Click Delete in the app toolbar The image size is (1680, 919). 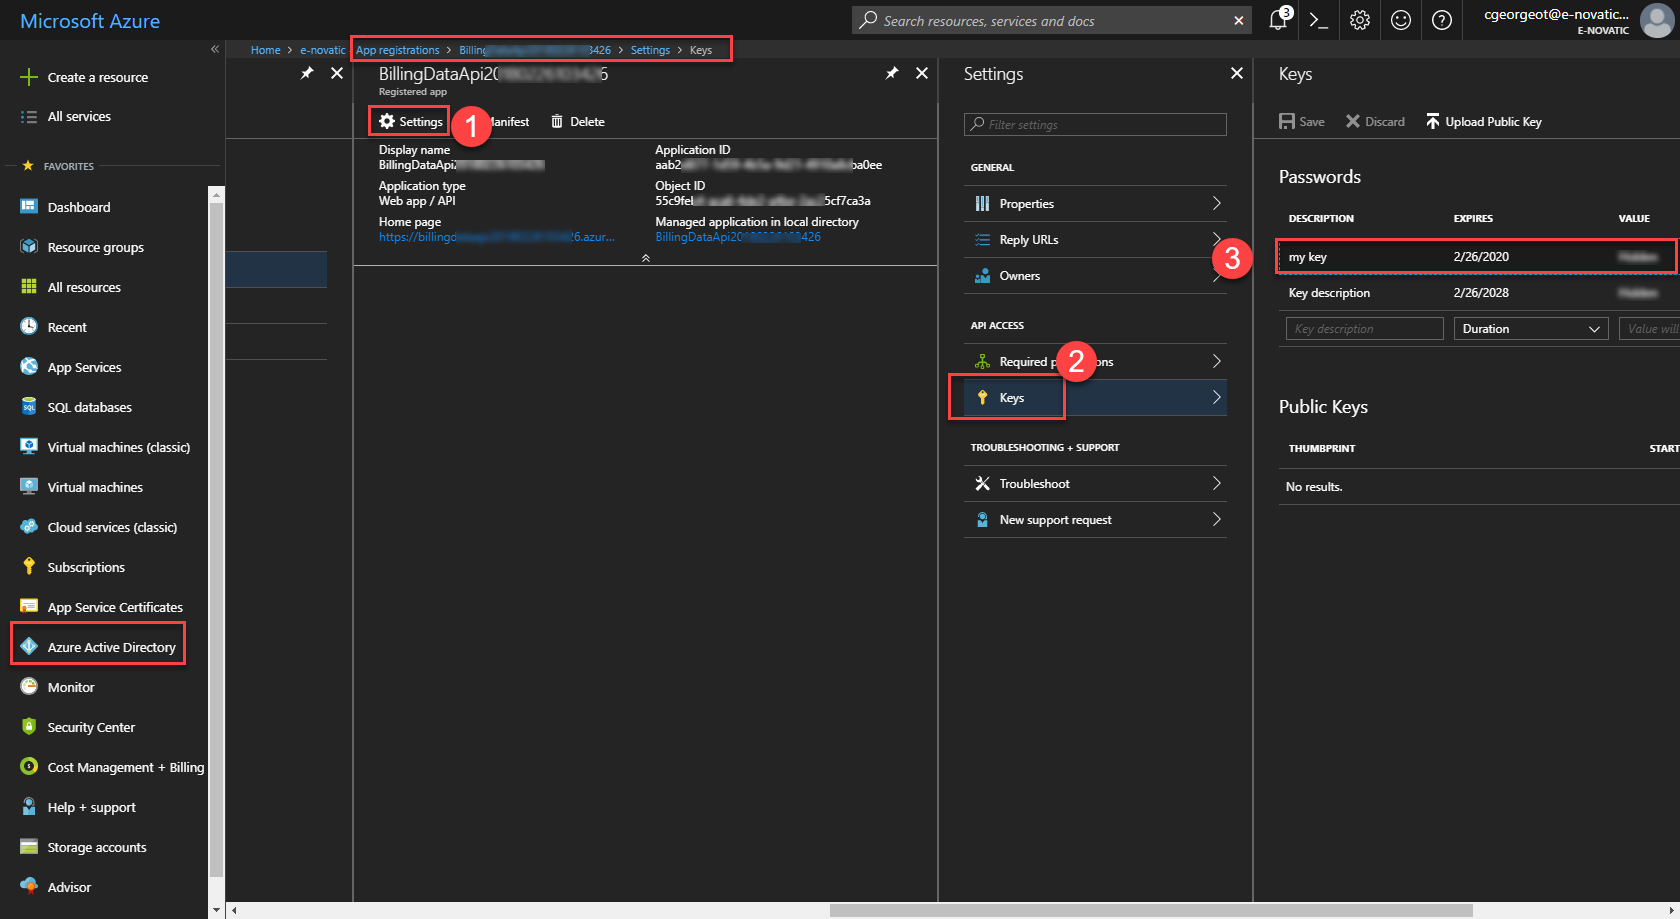click(578, 121)
